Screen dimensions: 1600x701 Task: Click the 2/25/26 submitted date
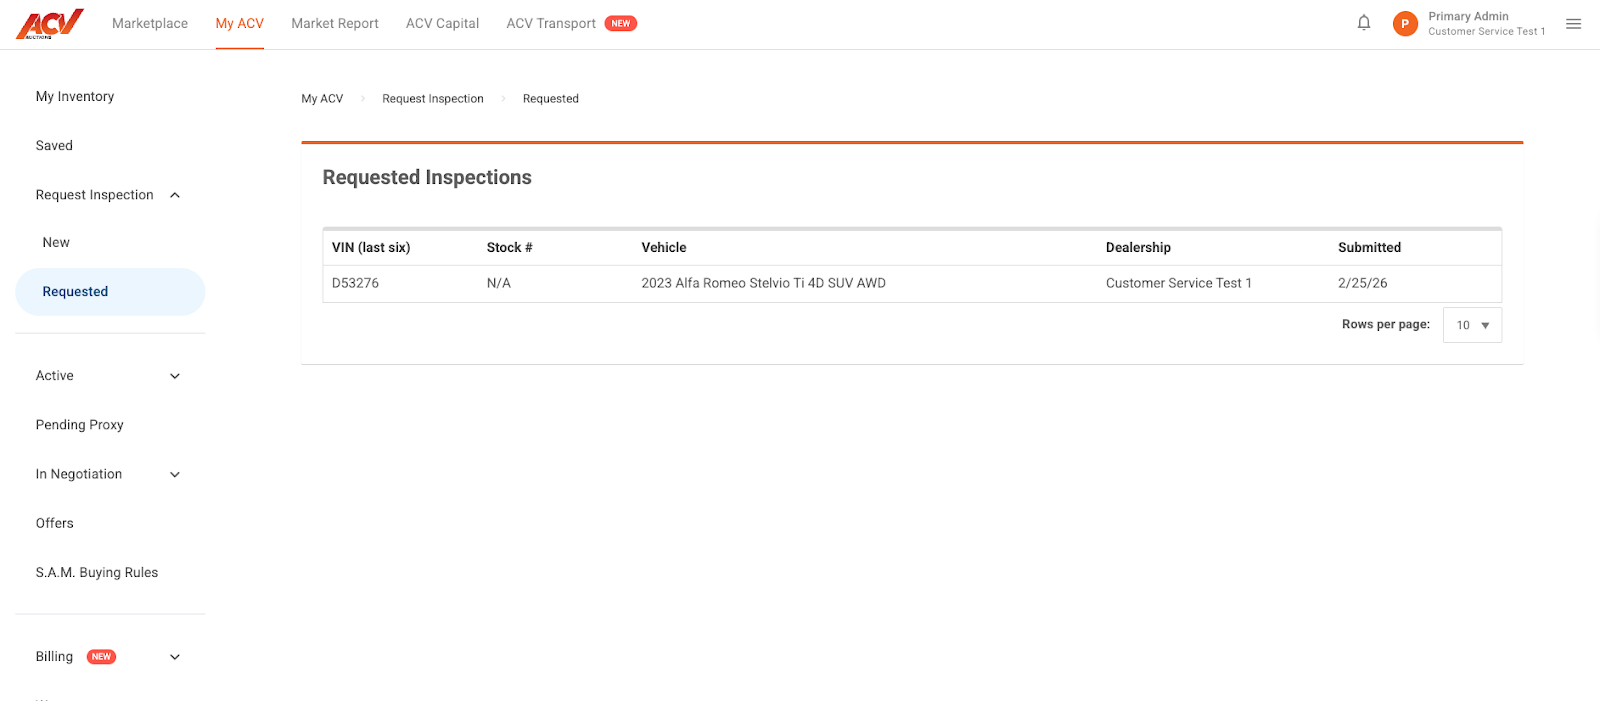pos(1363,283)
